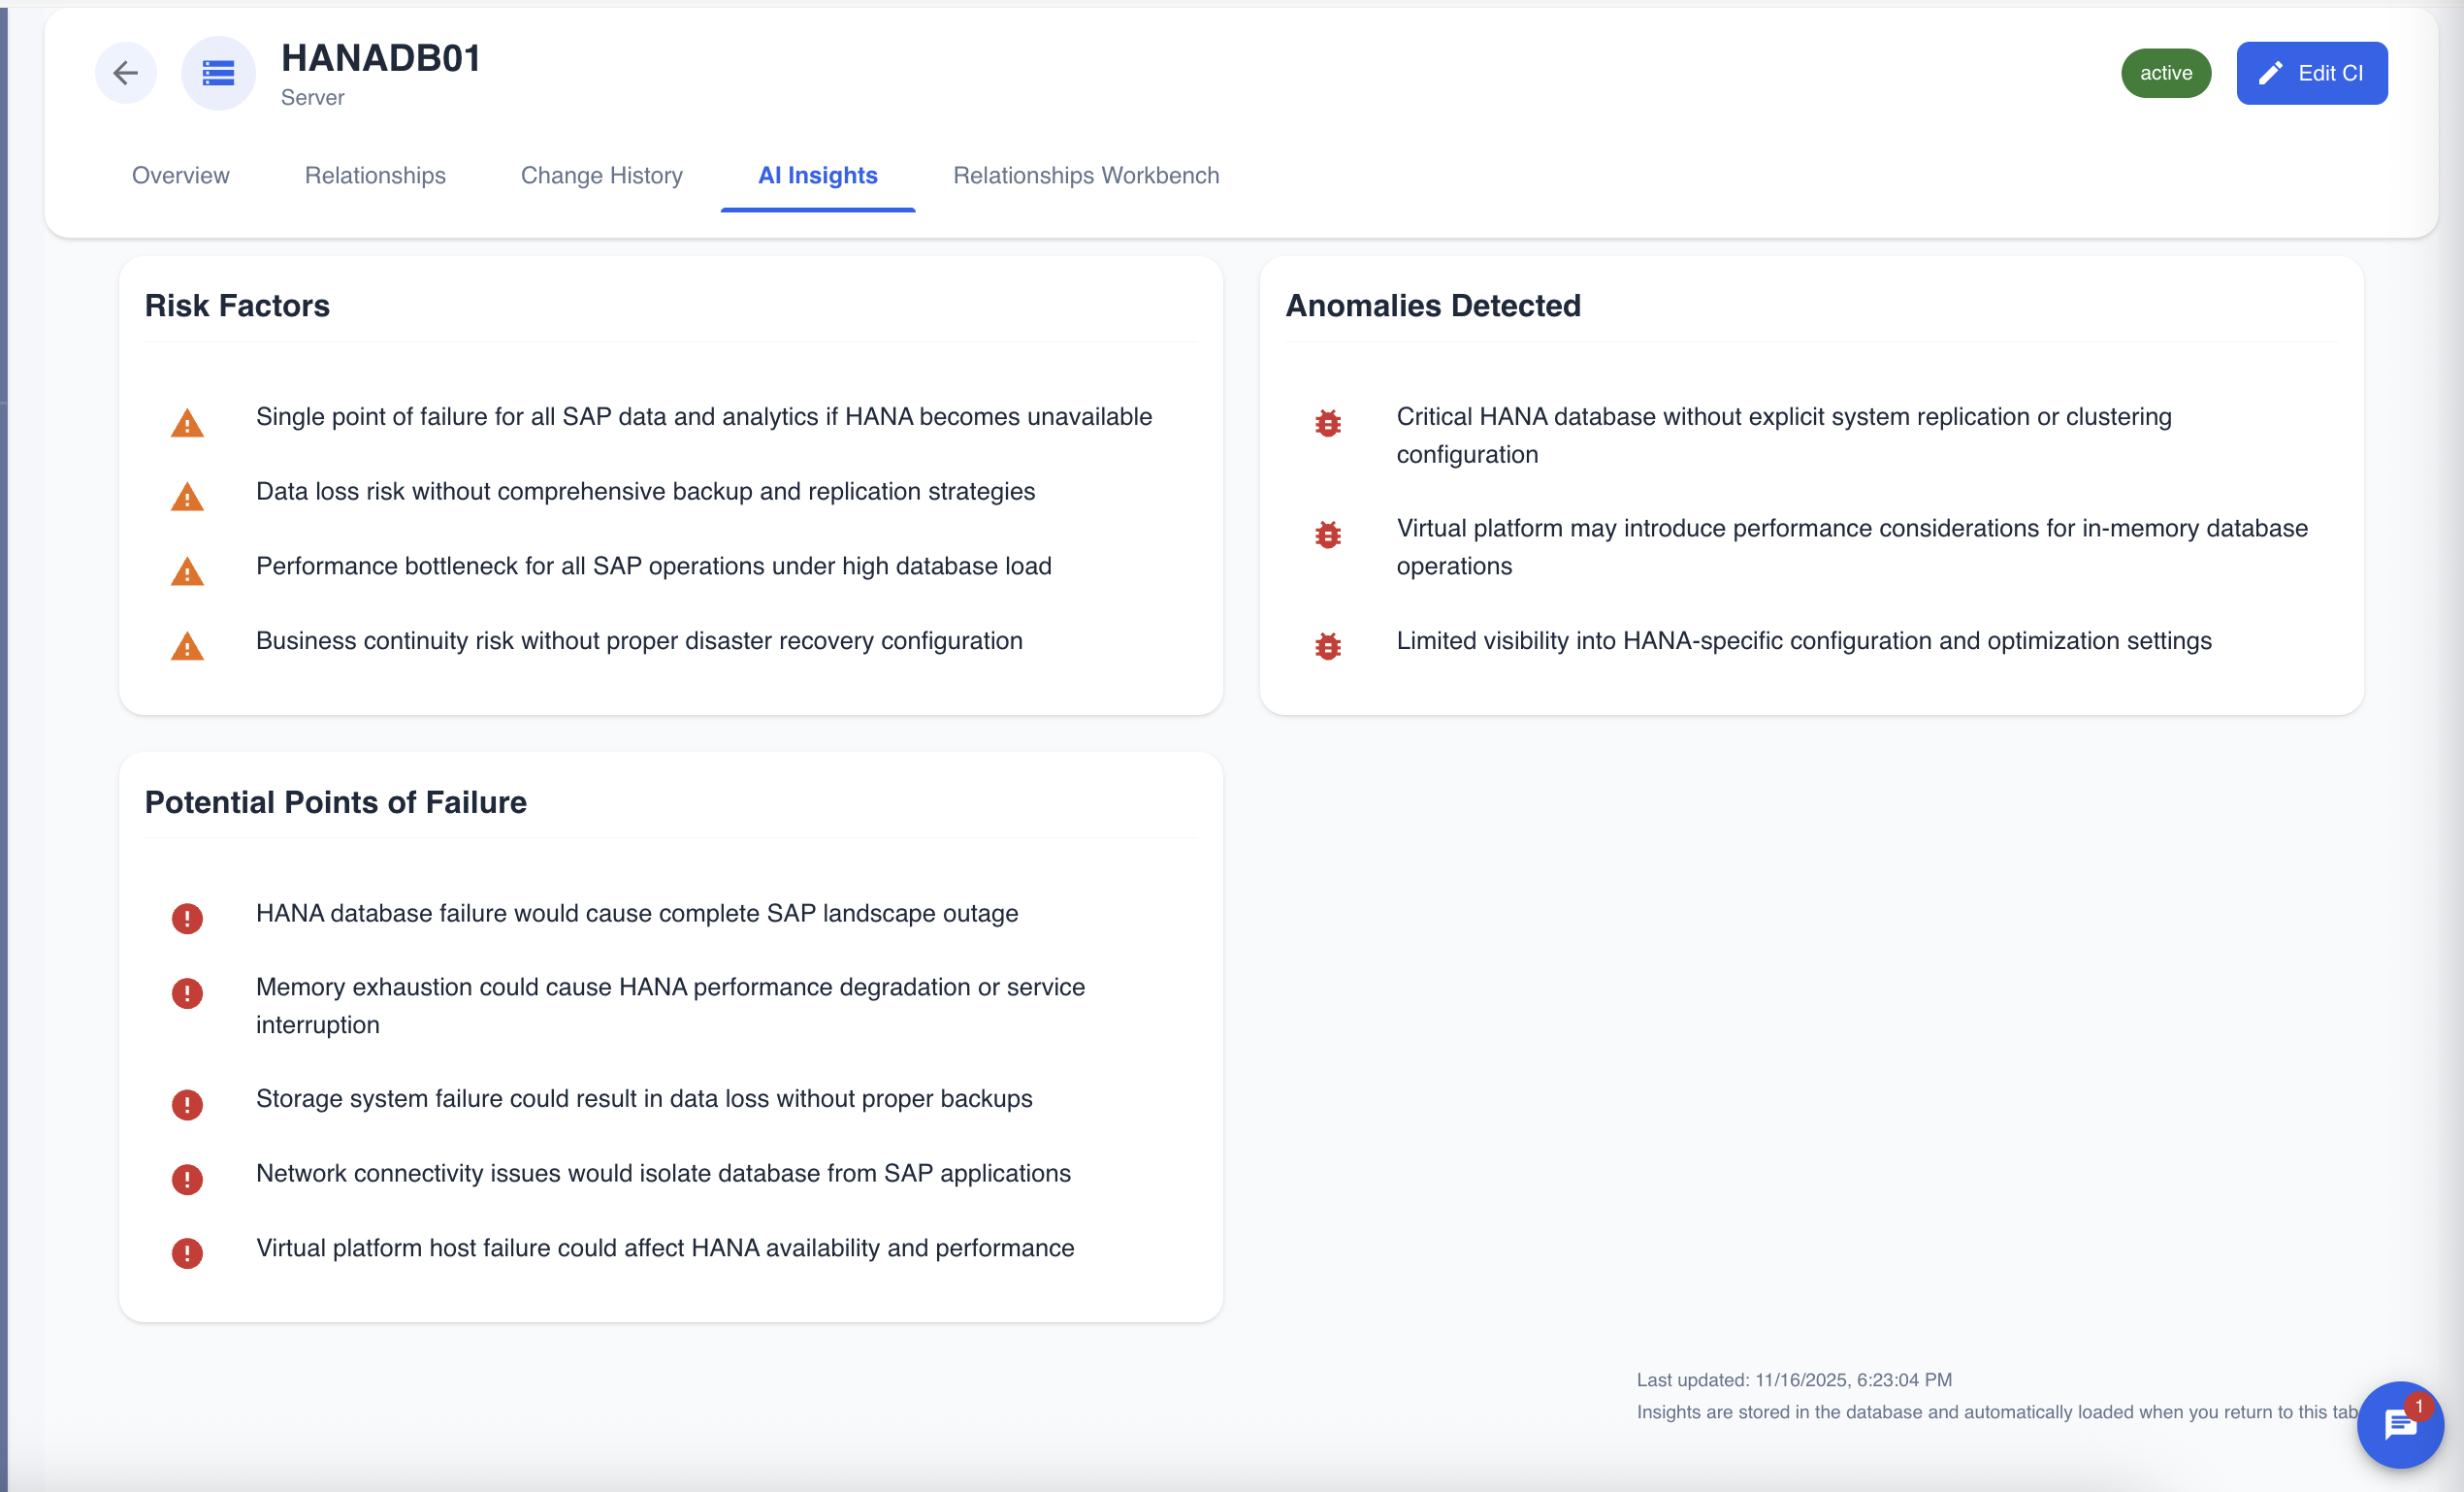Click the bug icon beside virtual platform anomaly
This screenshot has height=1492, width=2464.
point(1328,534)
